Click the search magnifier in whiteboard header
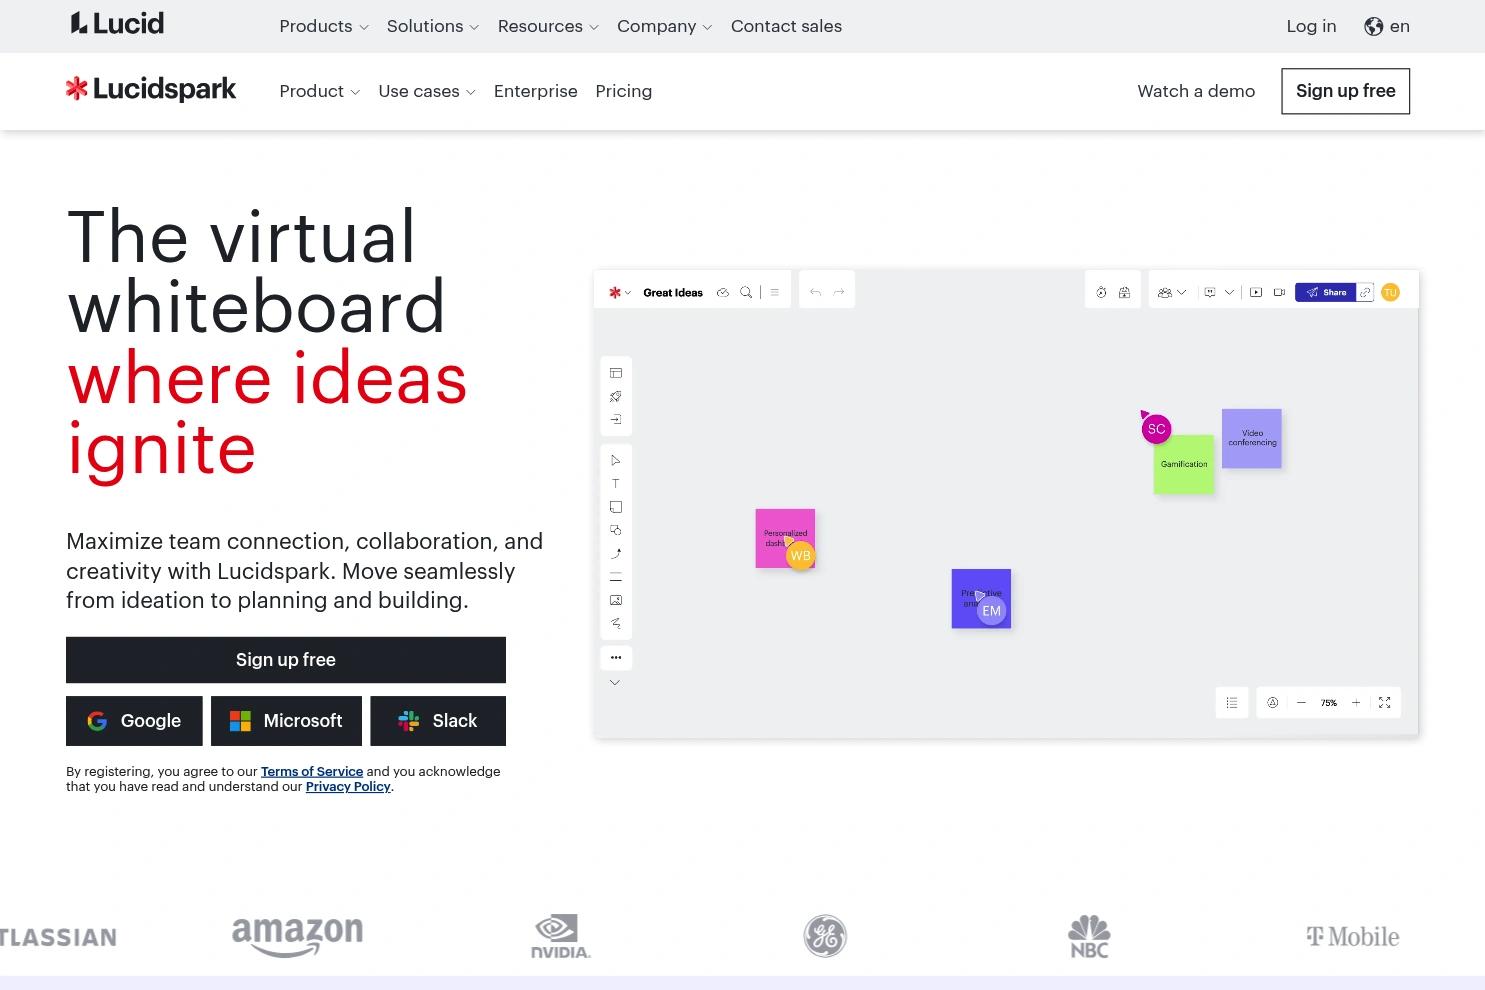1485x990 pixels. pyautogui.click(x=746, y=292)
